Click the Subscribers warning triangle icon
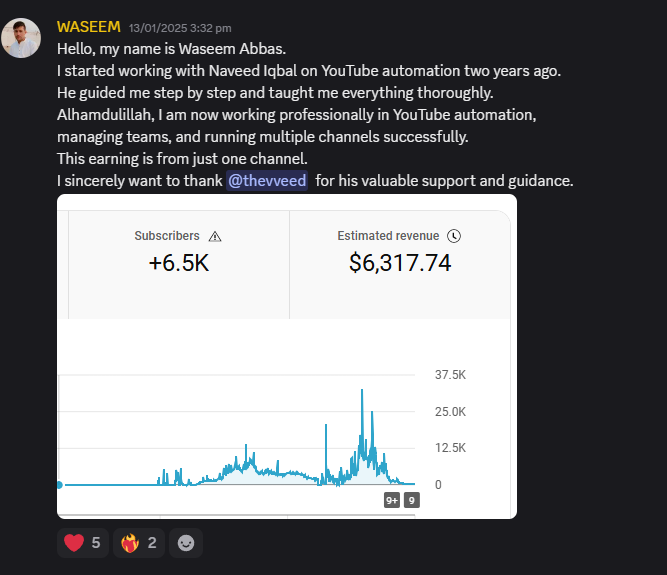667x575 pixels. [x=215, y=236]
